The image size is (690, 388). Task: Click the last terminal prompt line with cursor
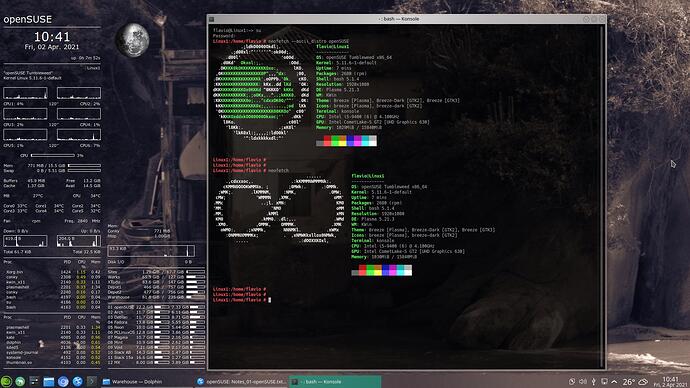[242, 300]
